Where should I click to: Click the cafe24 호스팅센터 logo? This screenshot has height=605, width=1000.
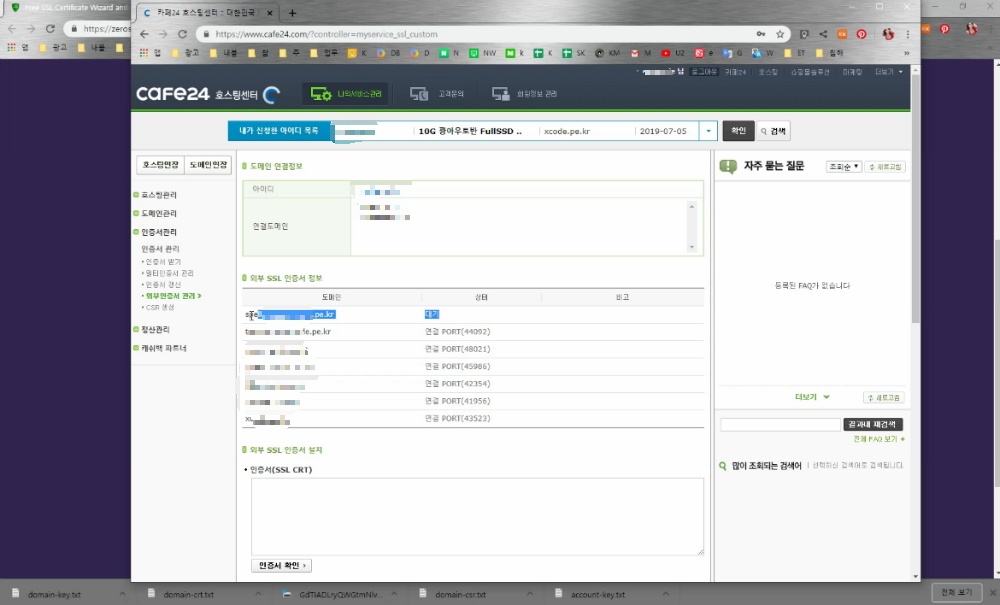coord(208,94)
